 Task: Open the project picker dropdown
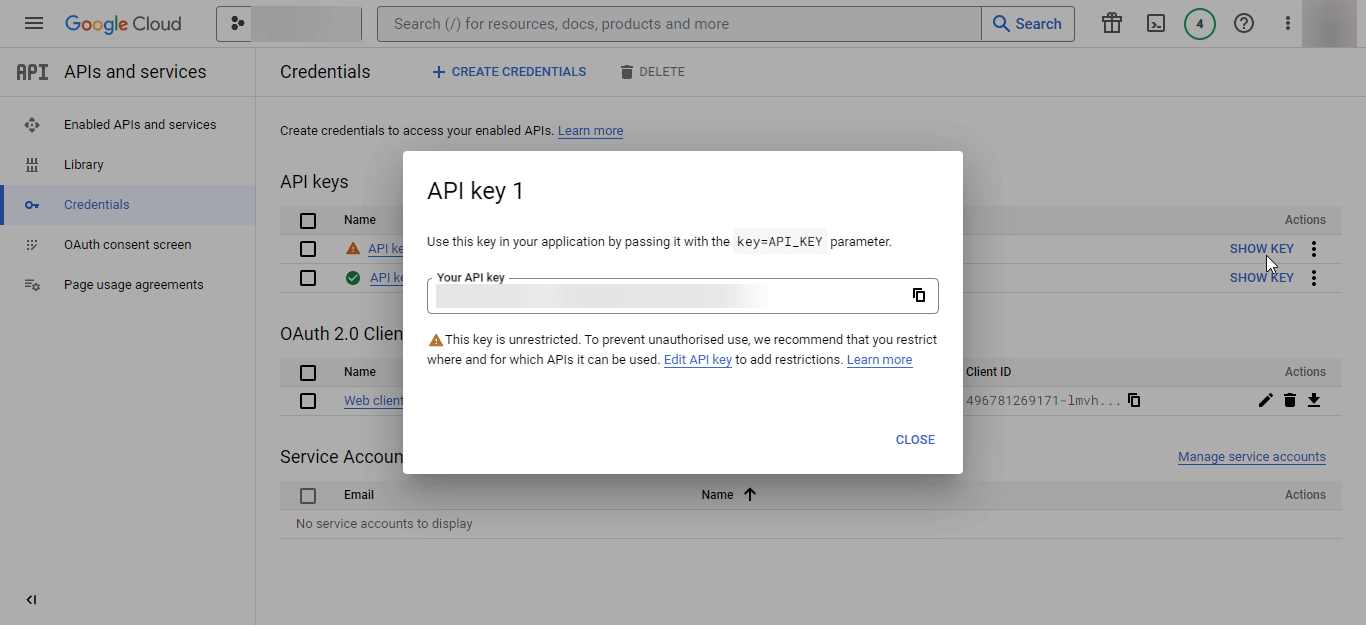point(290,23)
